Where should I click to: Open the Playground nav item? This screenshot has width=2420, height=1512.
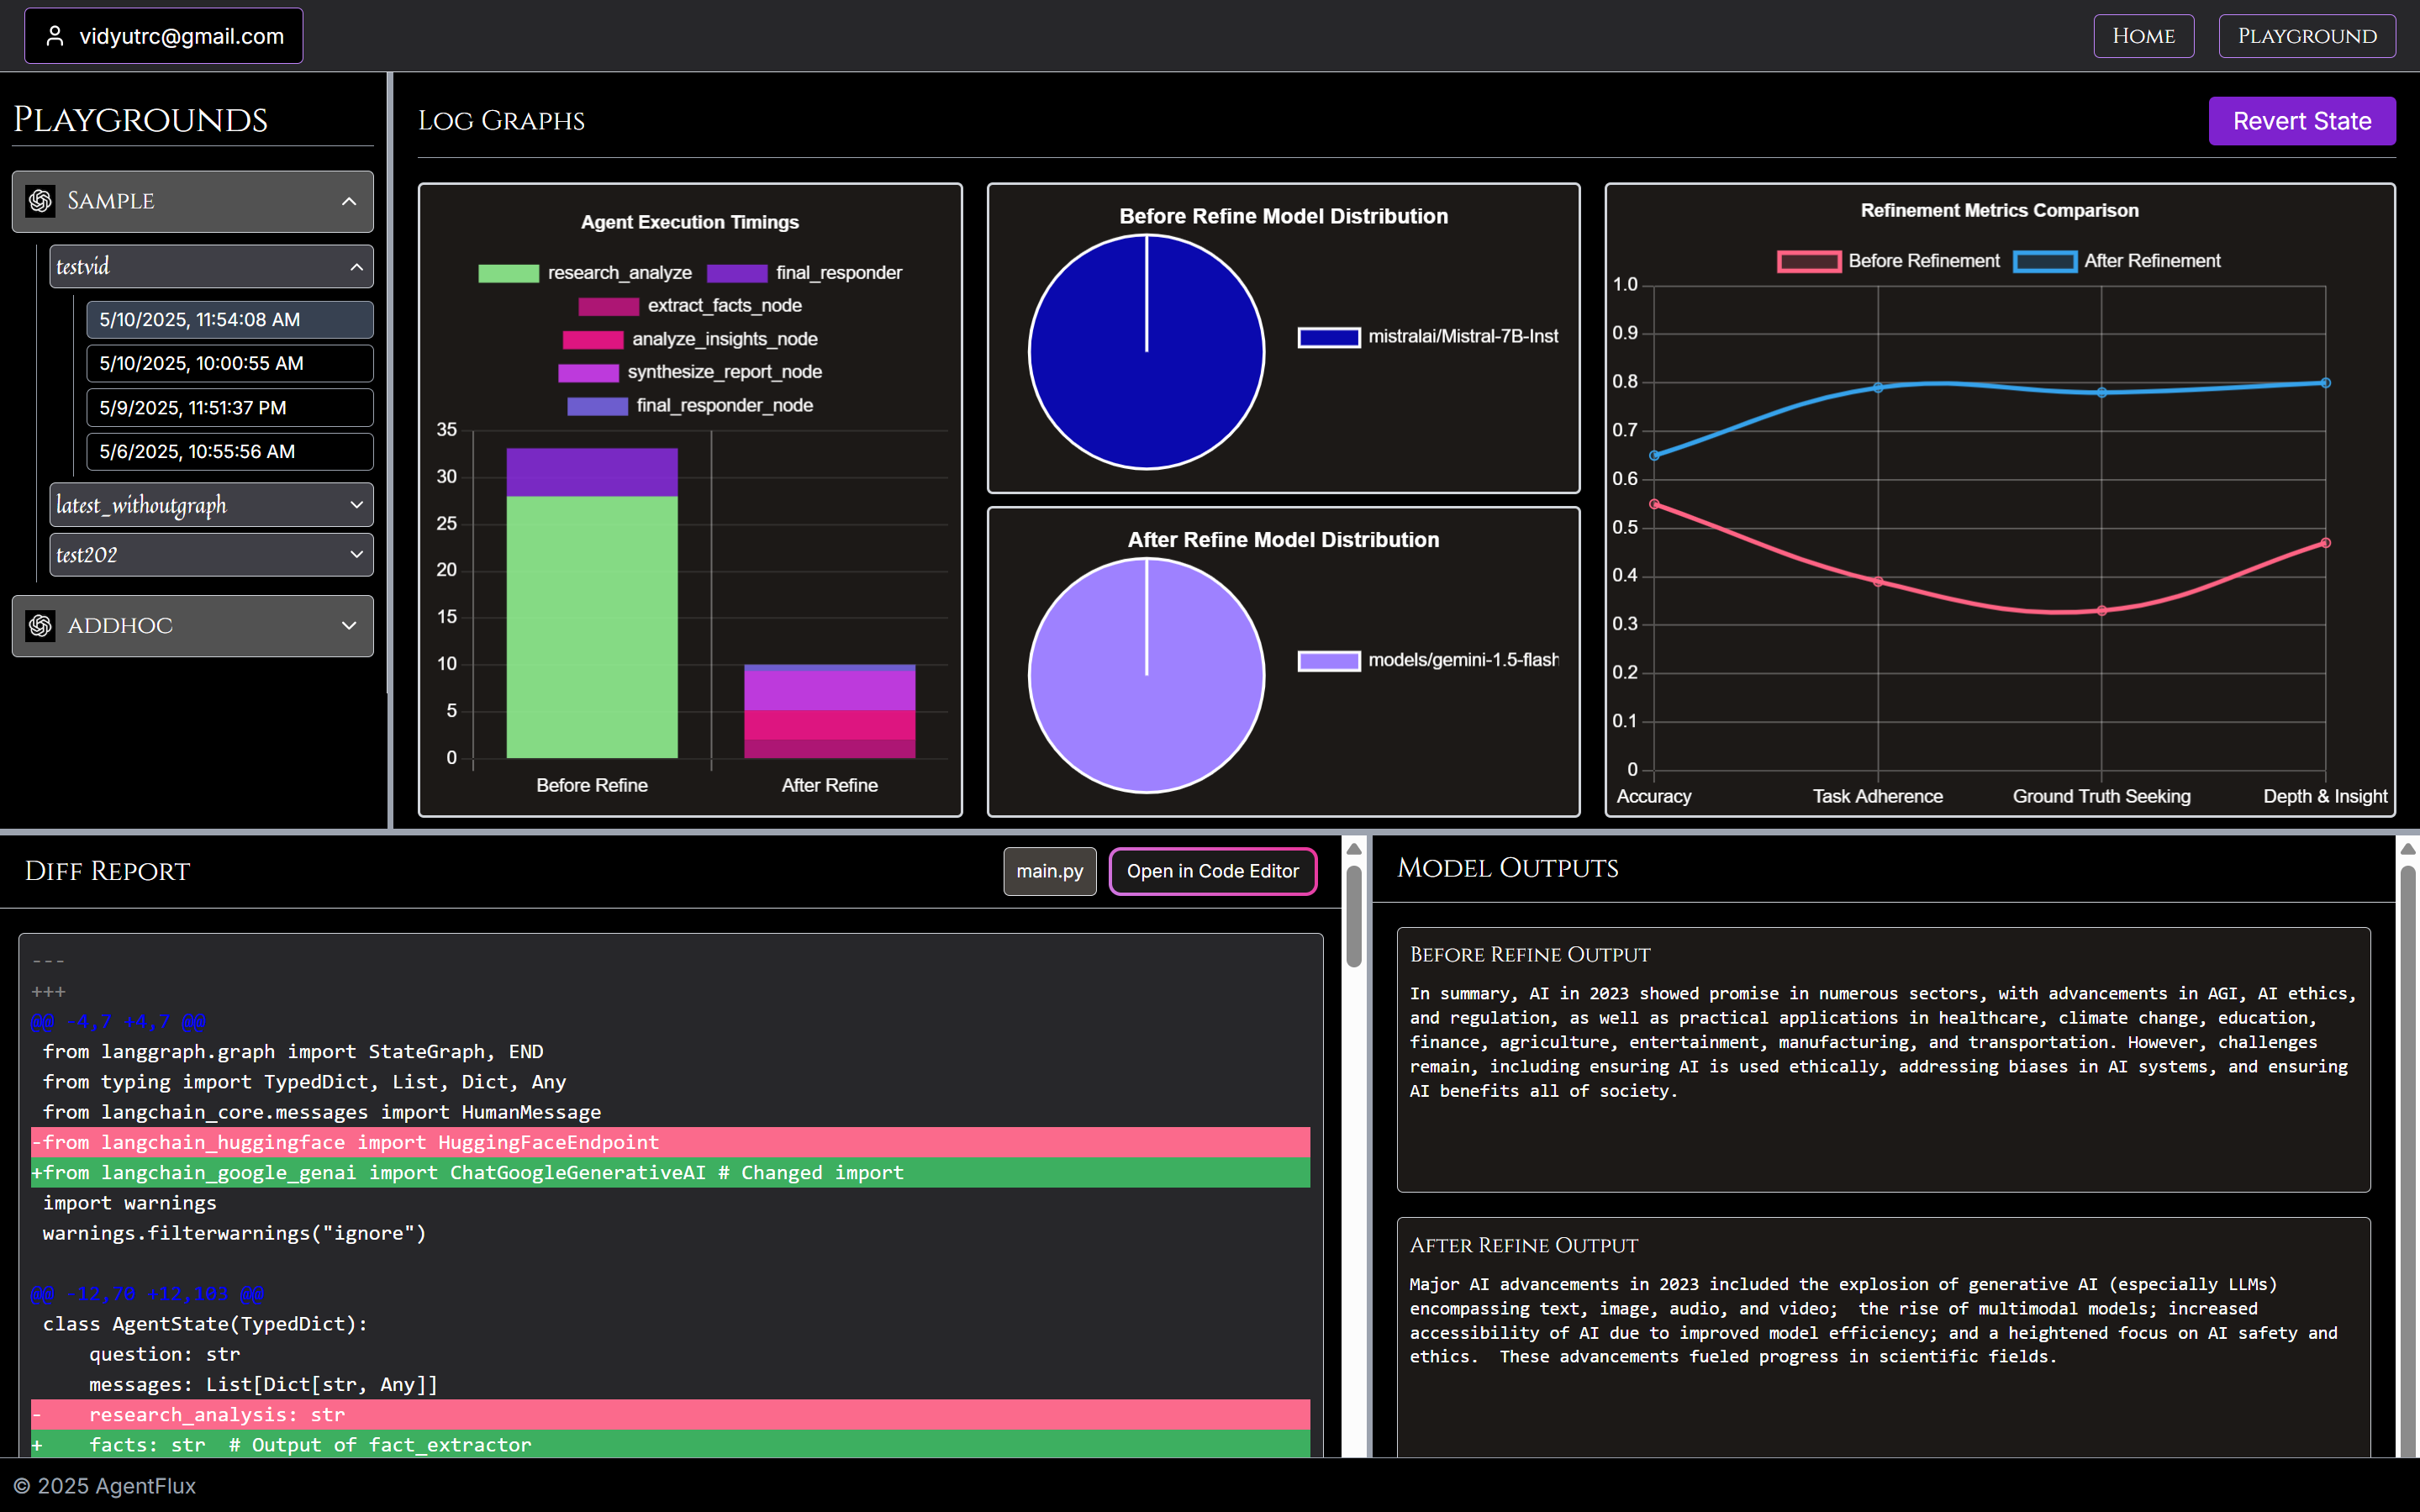coord(2306,36)
